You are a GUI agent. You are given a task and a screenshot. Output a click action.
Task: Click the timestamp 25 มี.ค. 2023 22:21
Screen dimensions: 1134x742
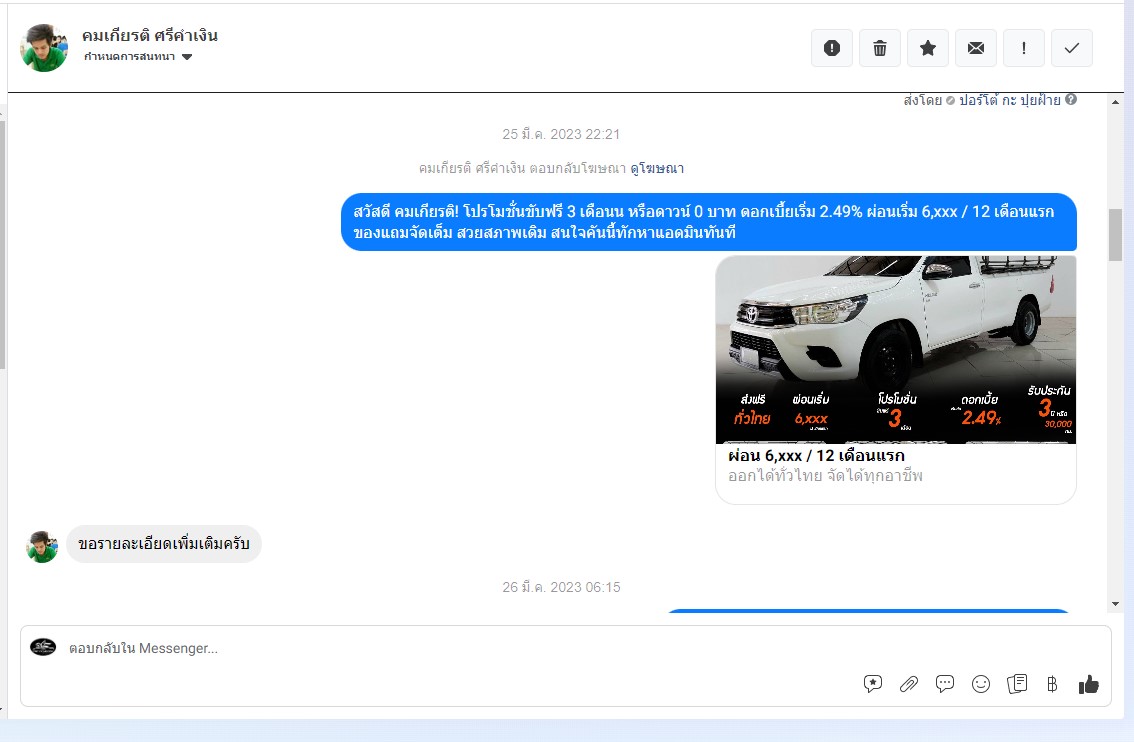point(561,135)
